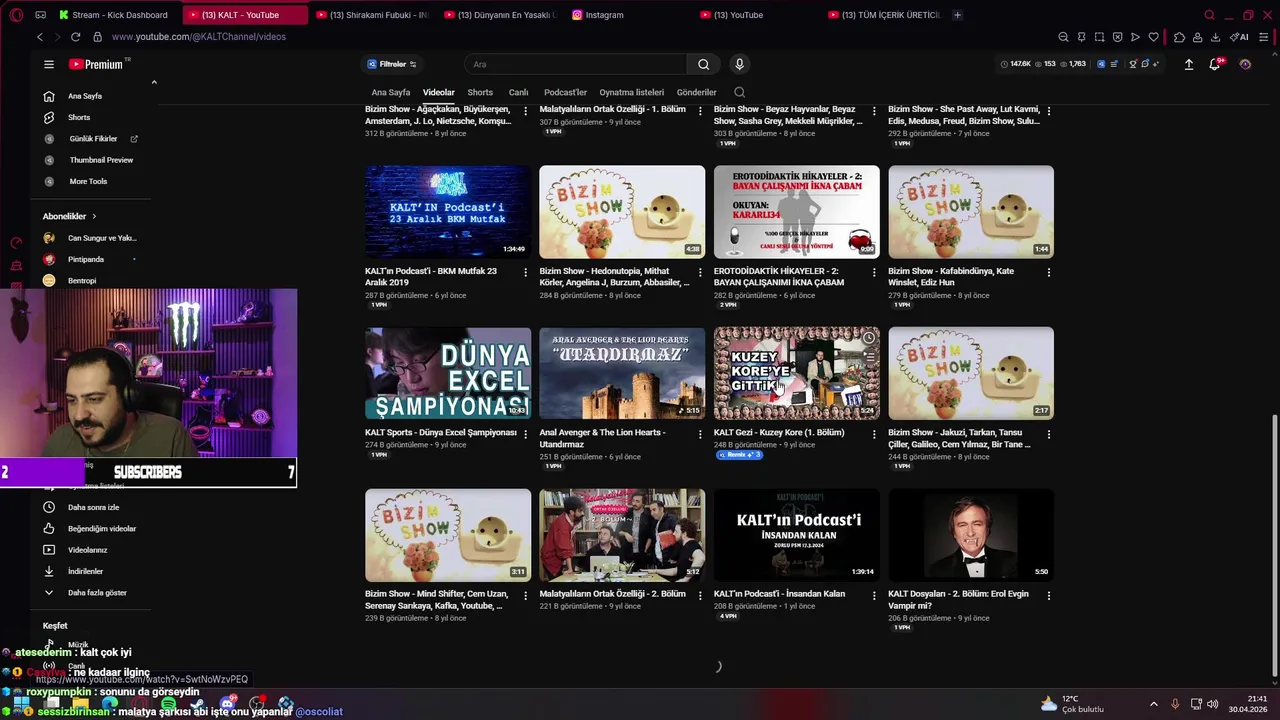Open Pintipanda subscription channel
This screenshot has width=1280, height=720.
(86, 259)
